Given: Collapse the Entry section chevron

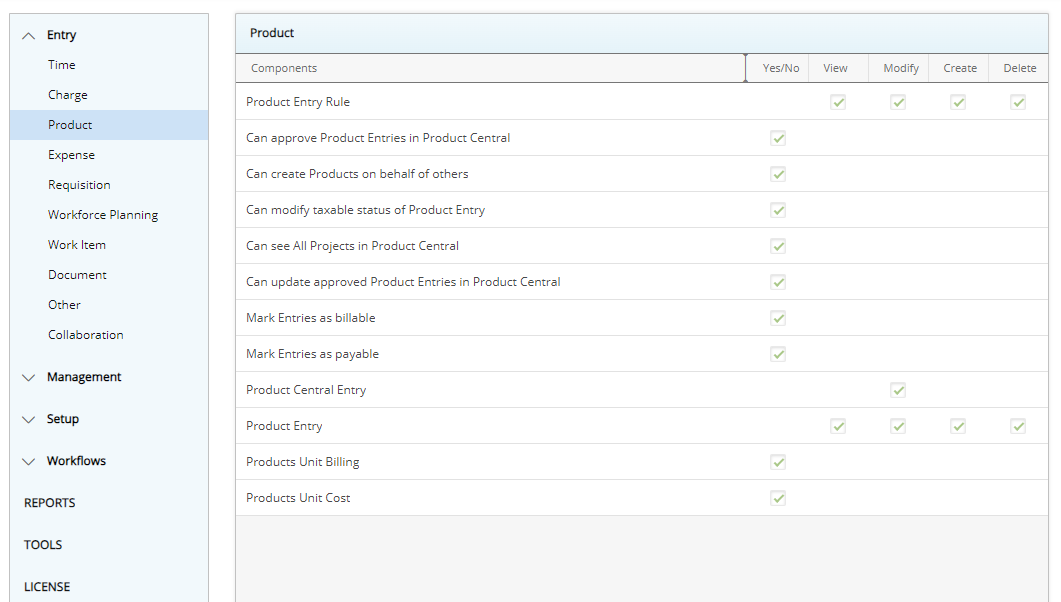Looking at the screenshot, I should pyautogui.click(x=28, y=36).
